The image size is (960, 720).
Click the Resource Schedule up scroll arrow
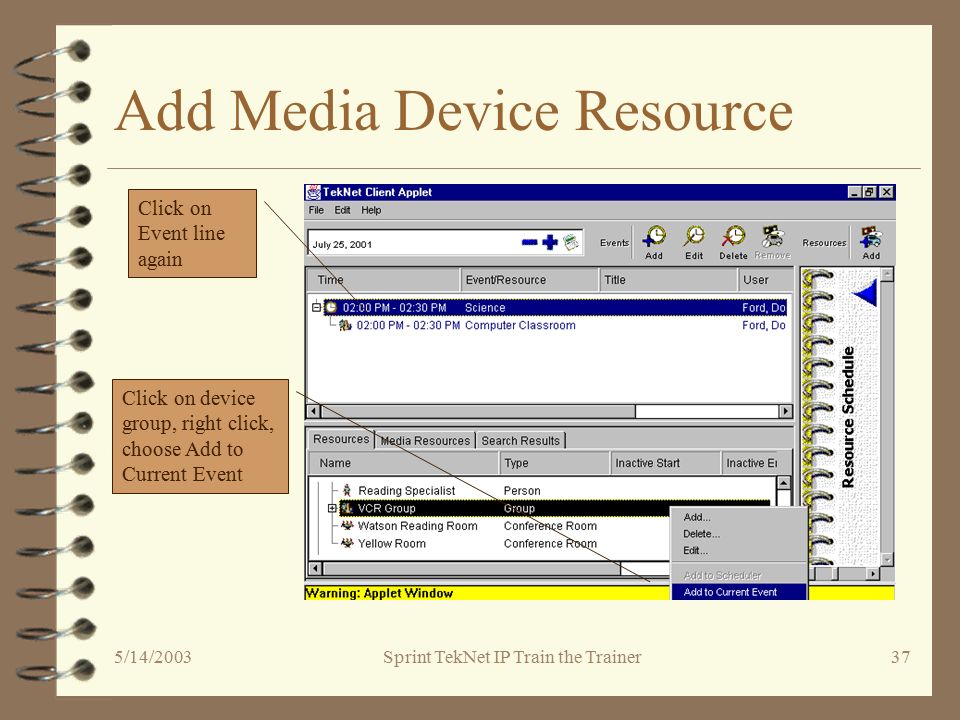pos(887,274)
